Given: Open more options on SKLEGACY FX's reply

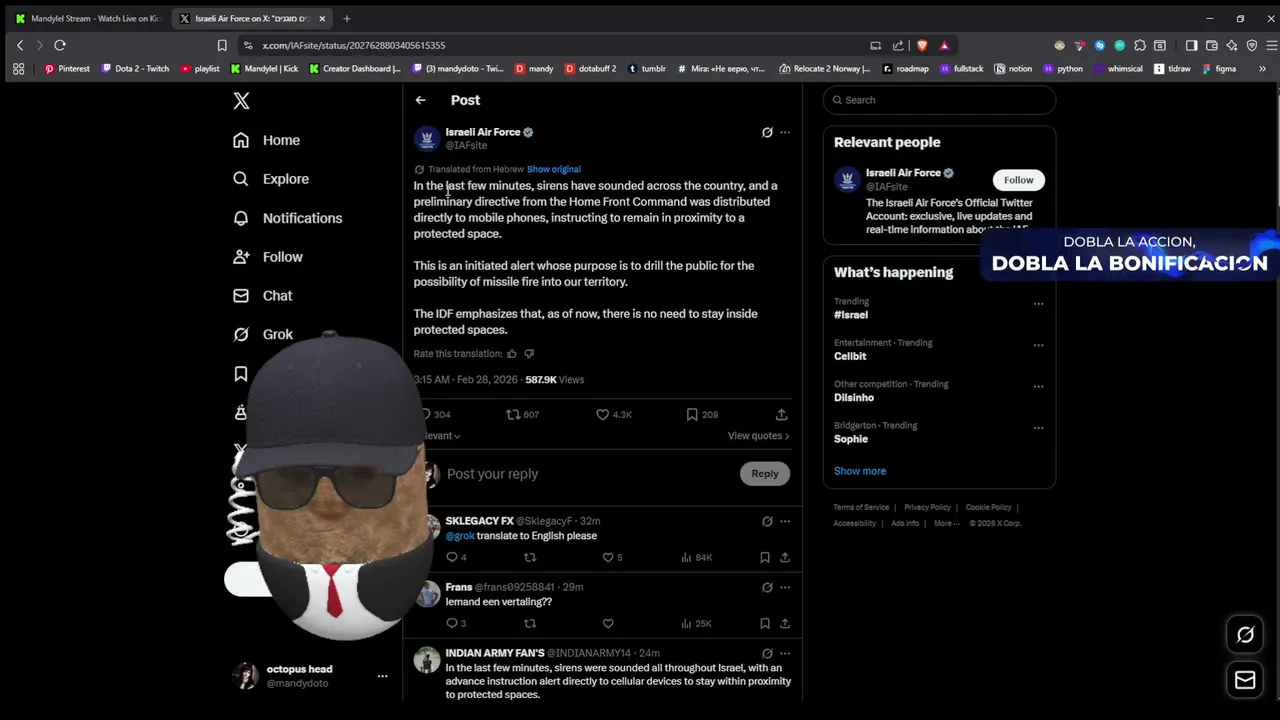Looking at the screenshot, I should pyautogui.click(x=785, y=521).
